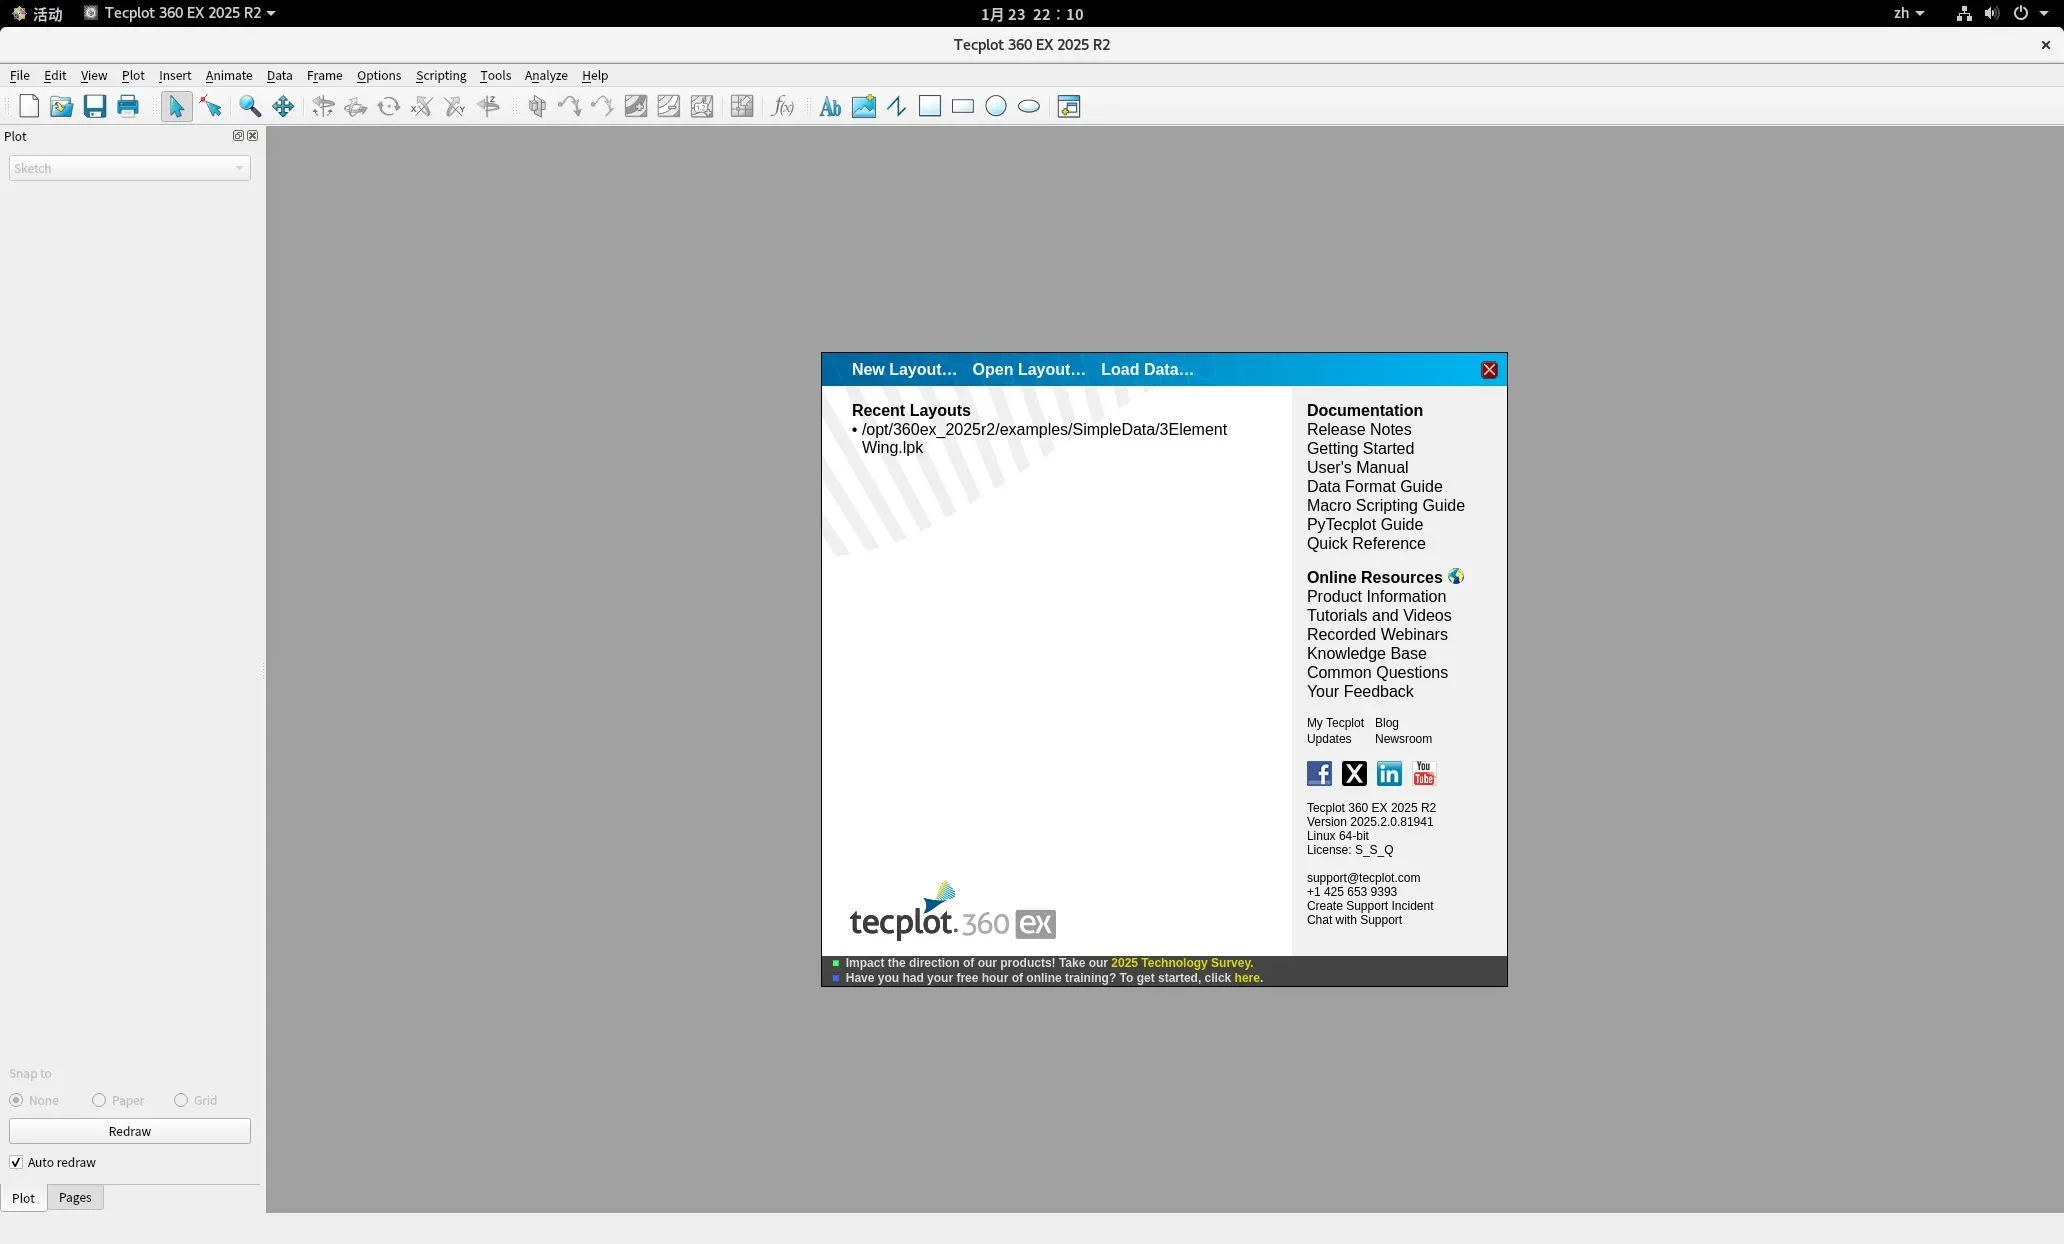Choose the square shape tool
The width and height of the screenshot is (2064, 1244).
930,106
